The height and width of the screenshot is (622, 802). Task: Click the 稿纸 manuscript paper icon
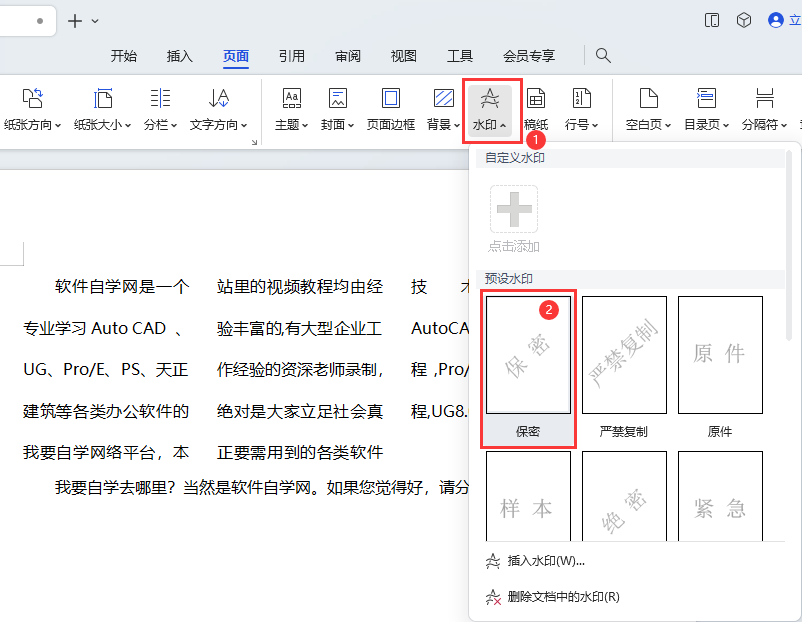(536, 98)
